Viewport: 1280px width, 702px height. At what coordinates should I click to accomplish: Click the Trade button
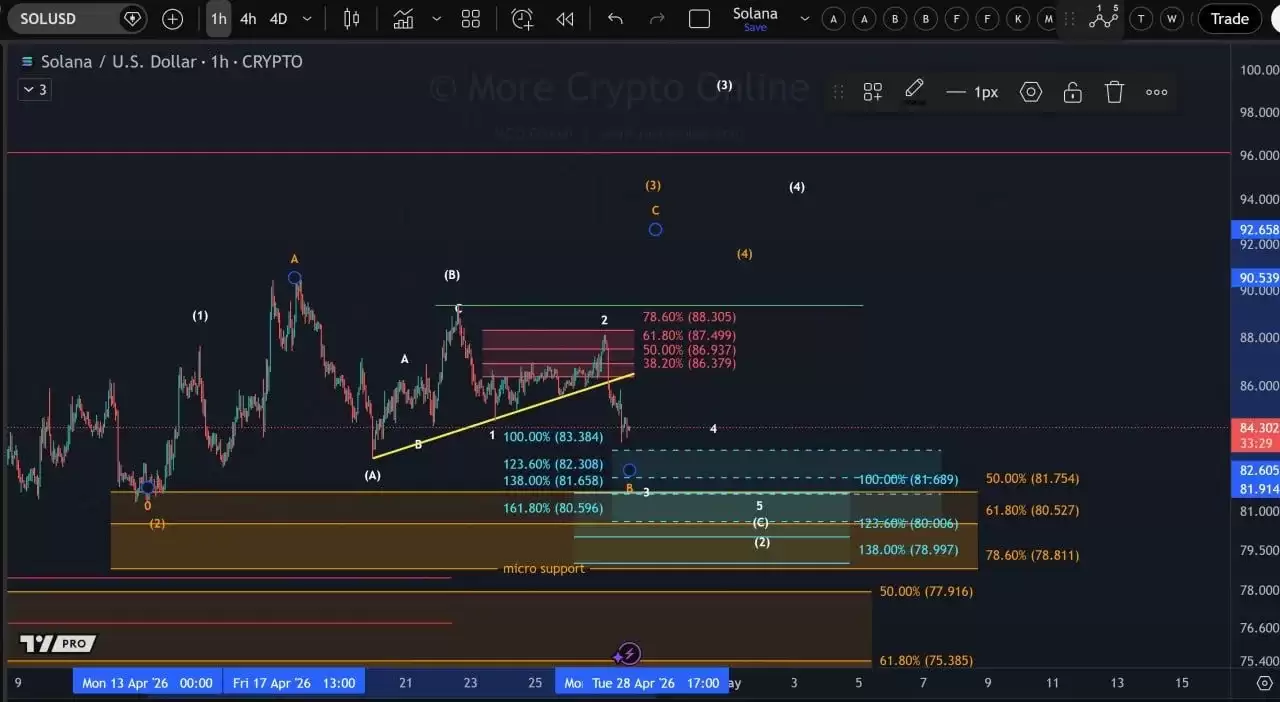click(x=1229, y=19)
